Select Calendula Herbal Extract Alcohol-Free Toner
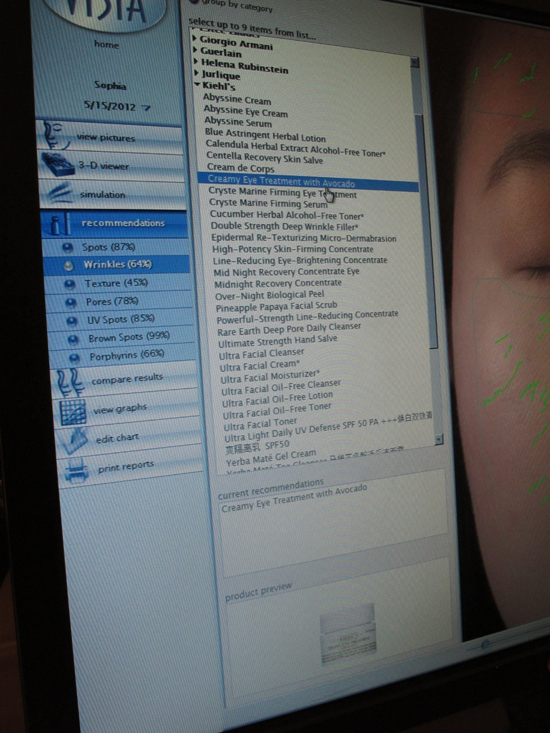This screenshot has height=733, width=550. tap(295, 148)
